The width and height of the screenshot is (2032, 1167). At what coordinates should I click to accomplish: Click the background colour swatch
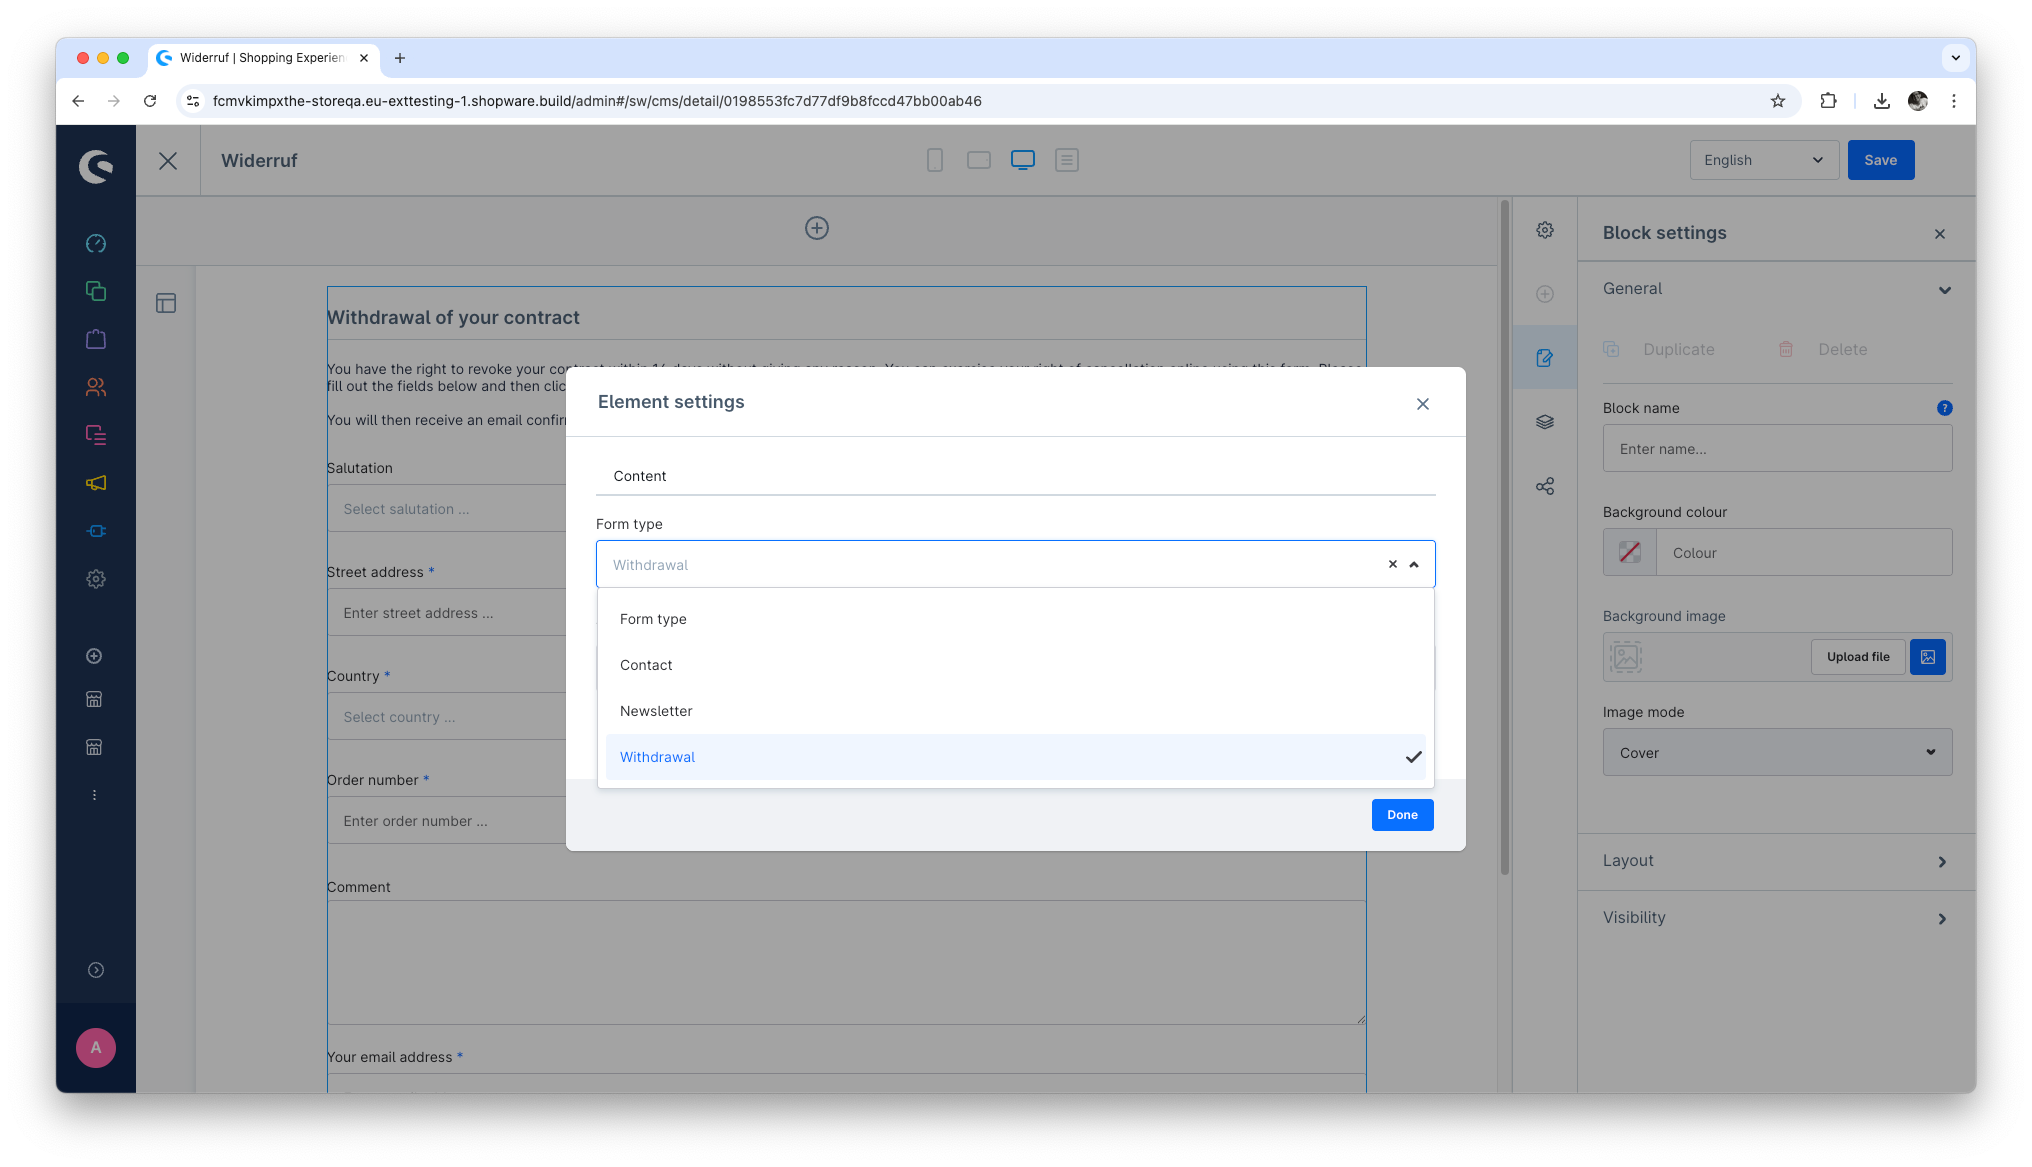(1630, 552)
